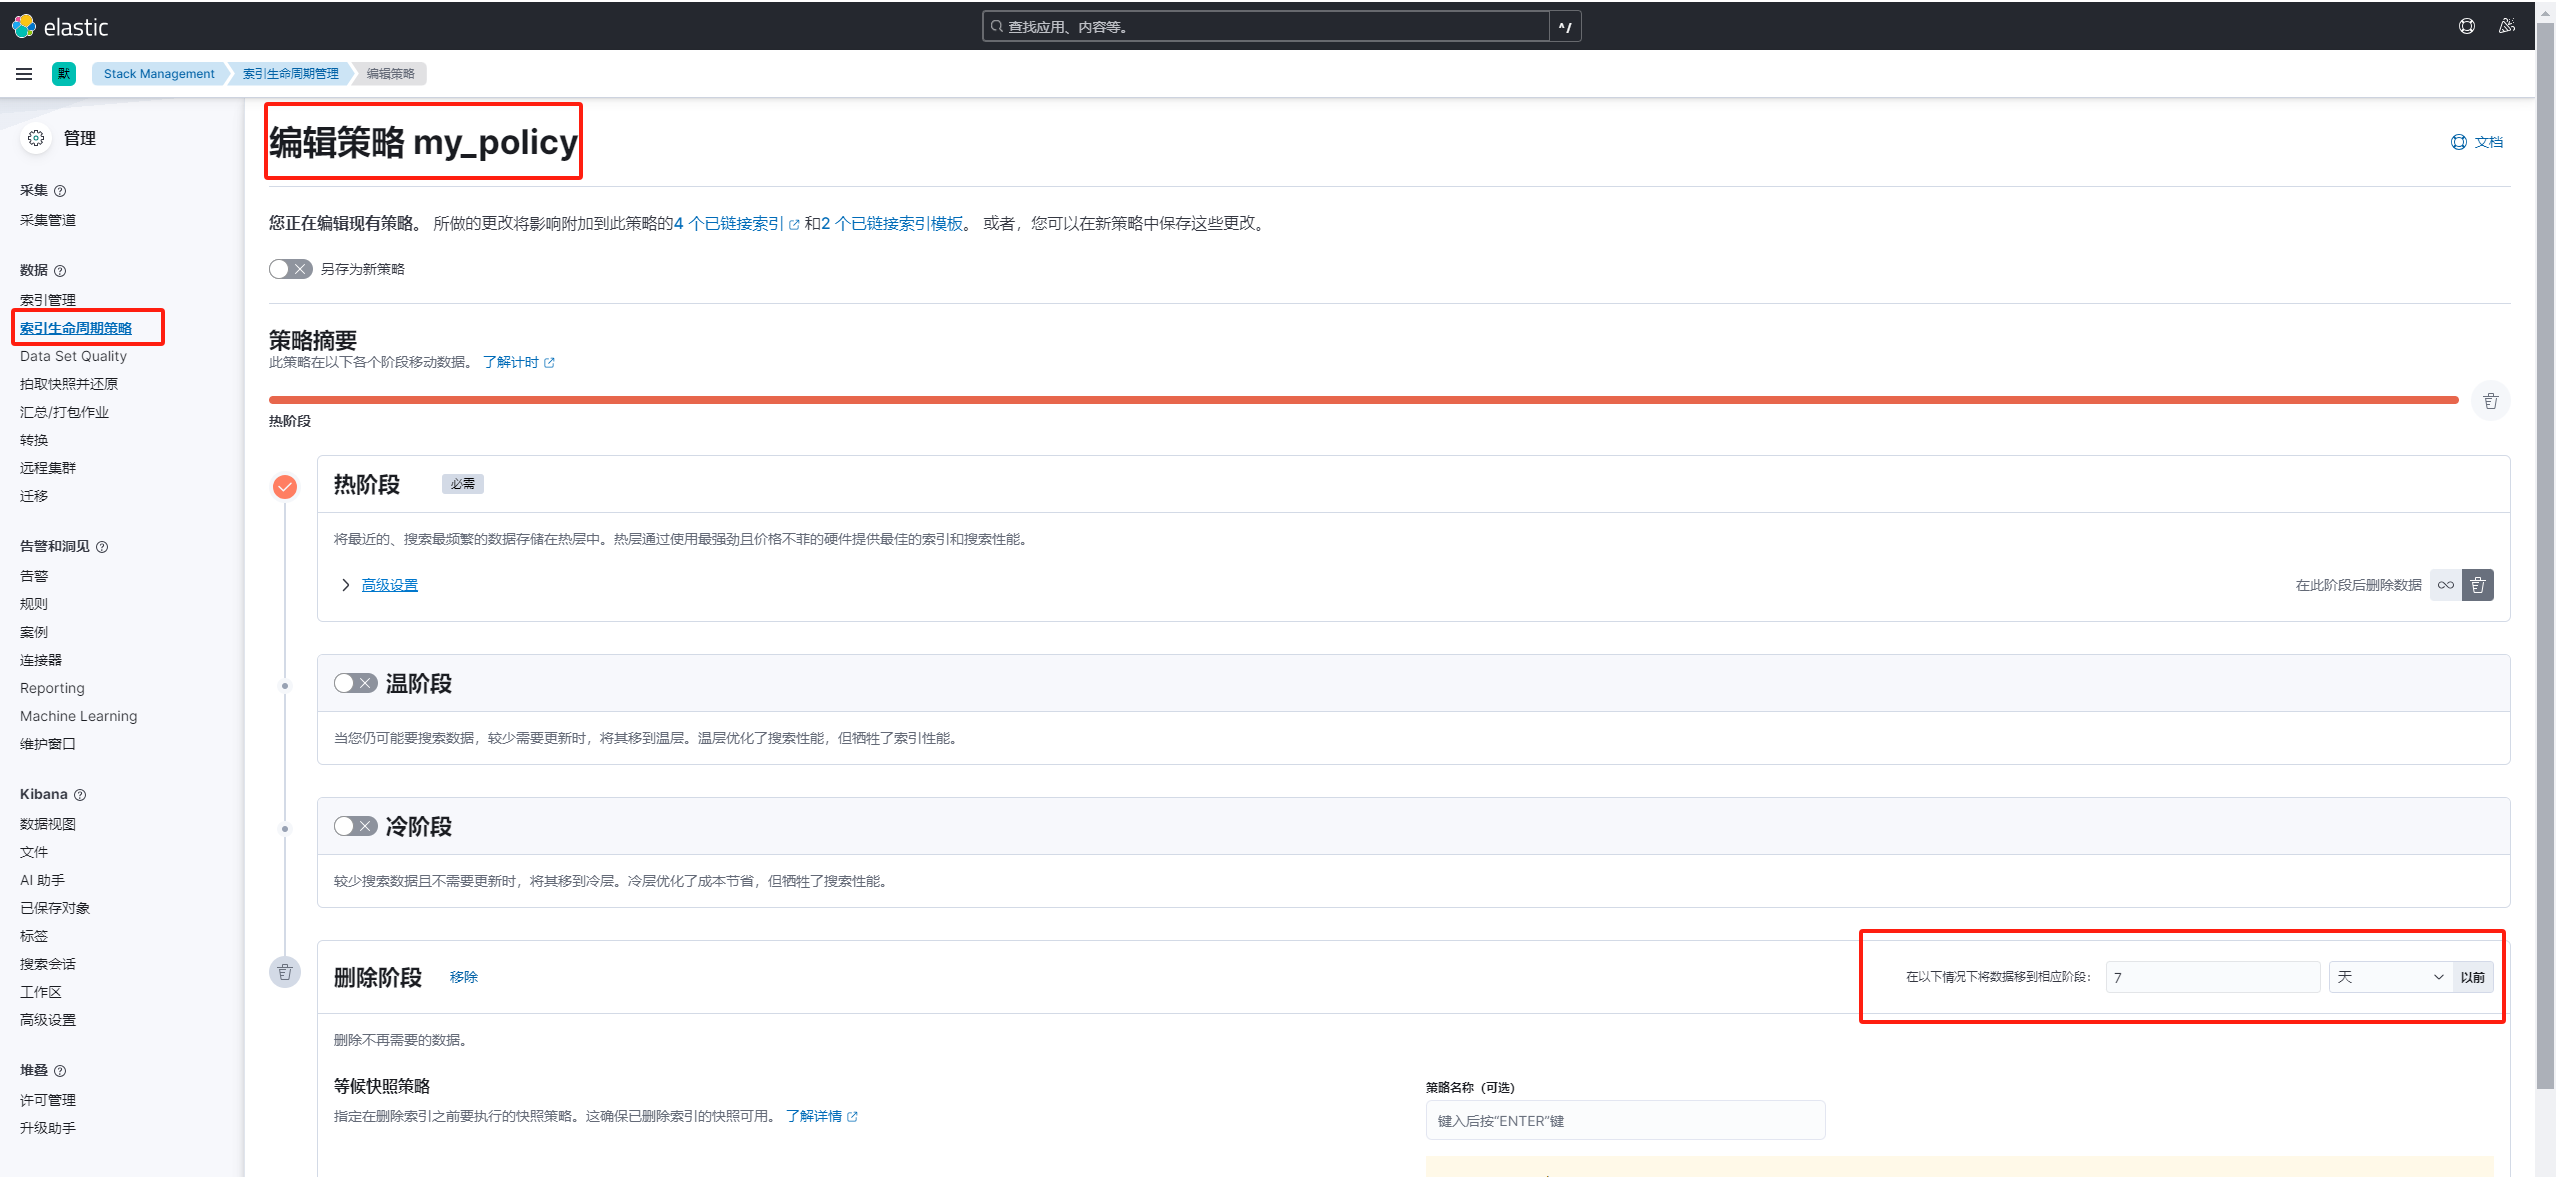Click help icon next to 告警和洞见
Image resolution: width=2556 pixels, height=1177 pixels.
click(x=102, y=547)
